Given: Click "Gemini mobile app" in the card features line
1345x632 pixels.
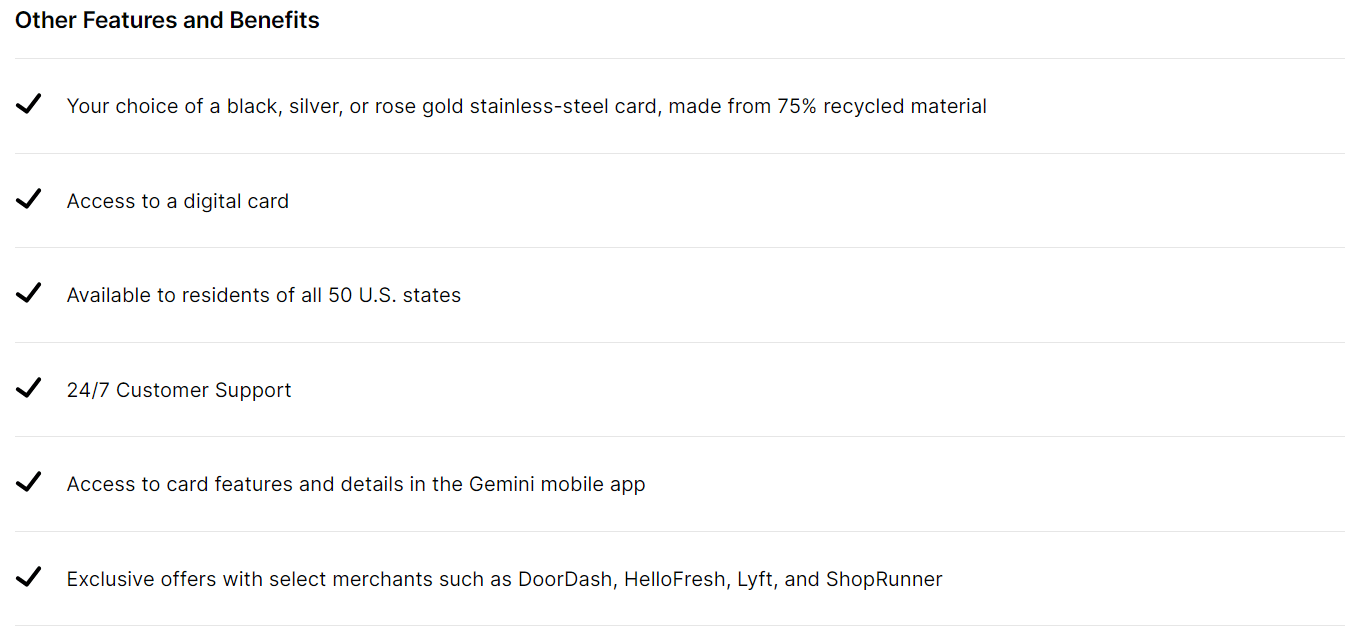Looking at the screenshot, I should [557, 484].
